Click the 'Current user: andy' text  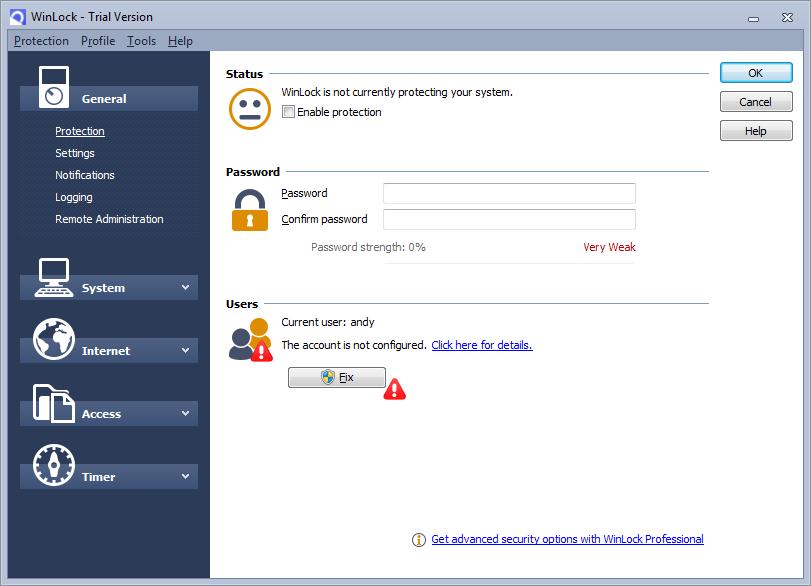(x=328, y=322)
